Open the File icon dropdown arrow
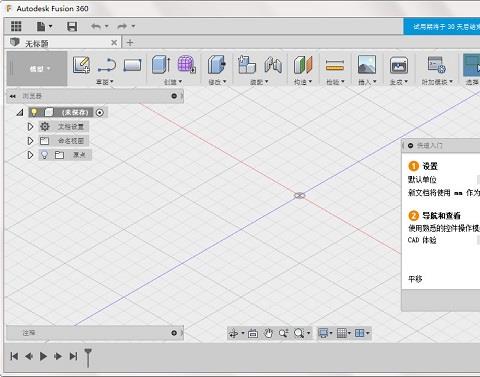The width and height of the screenshot is (480, 377). [51, 26]
